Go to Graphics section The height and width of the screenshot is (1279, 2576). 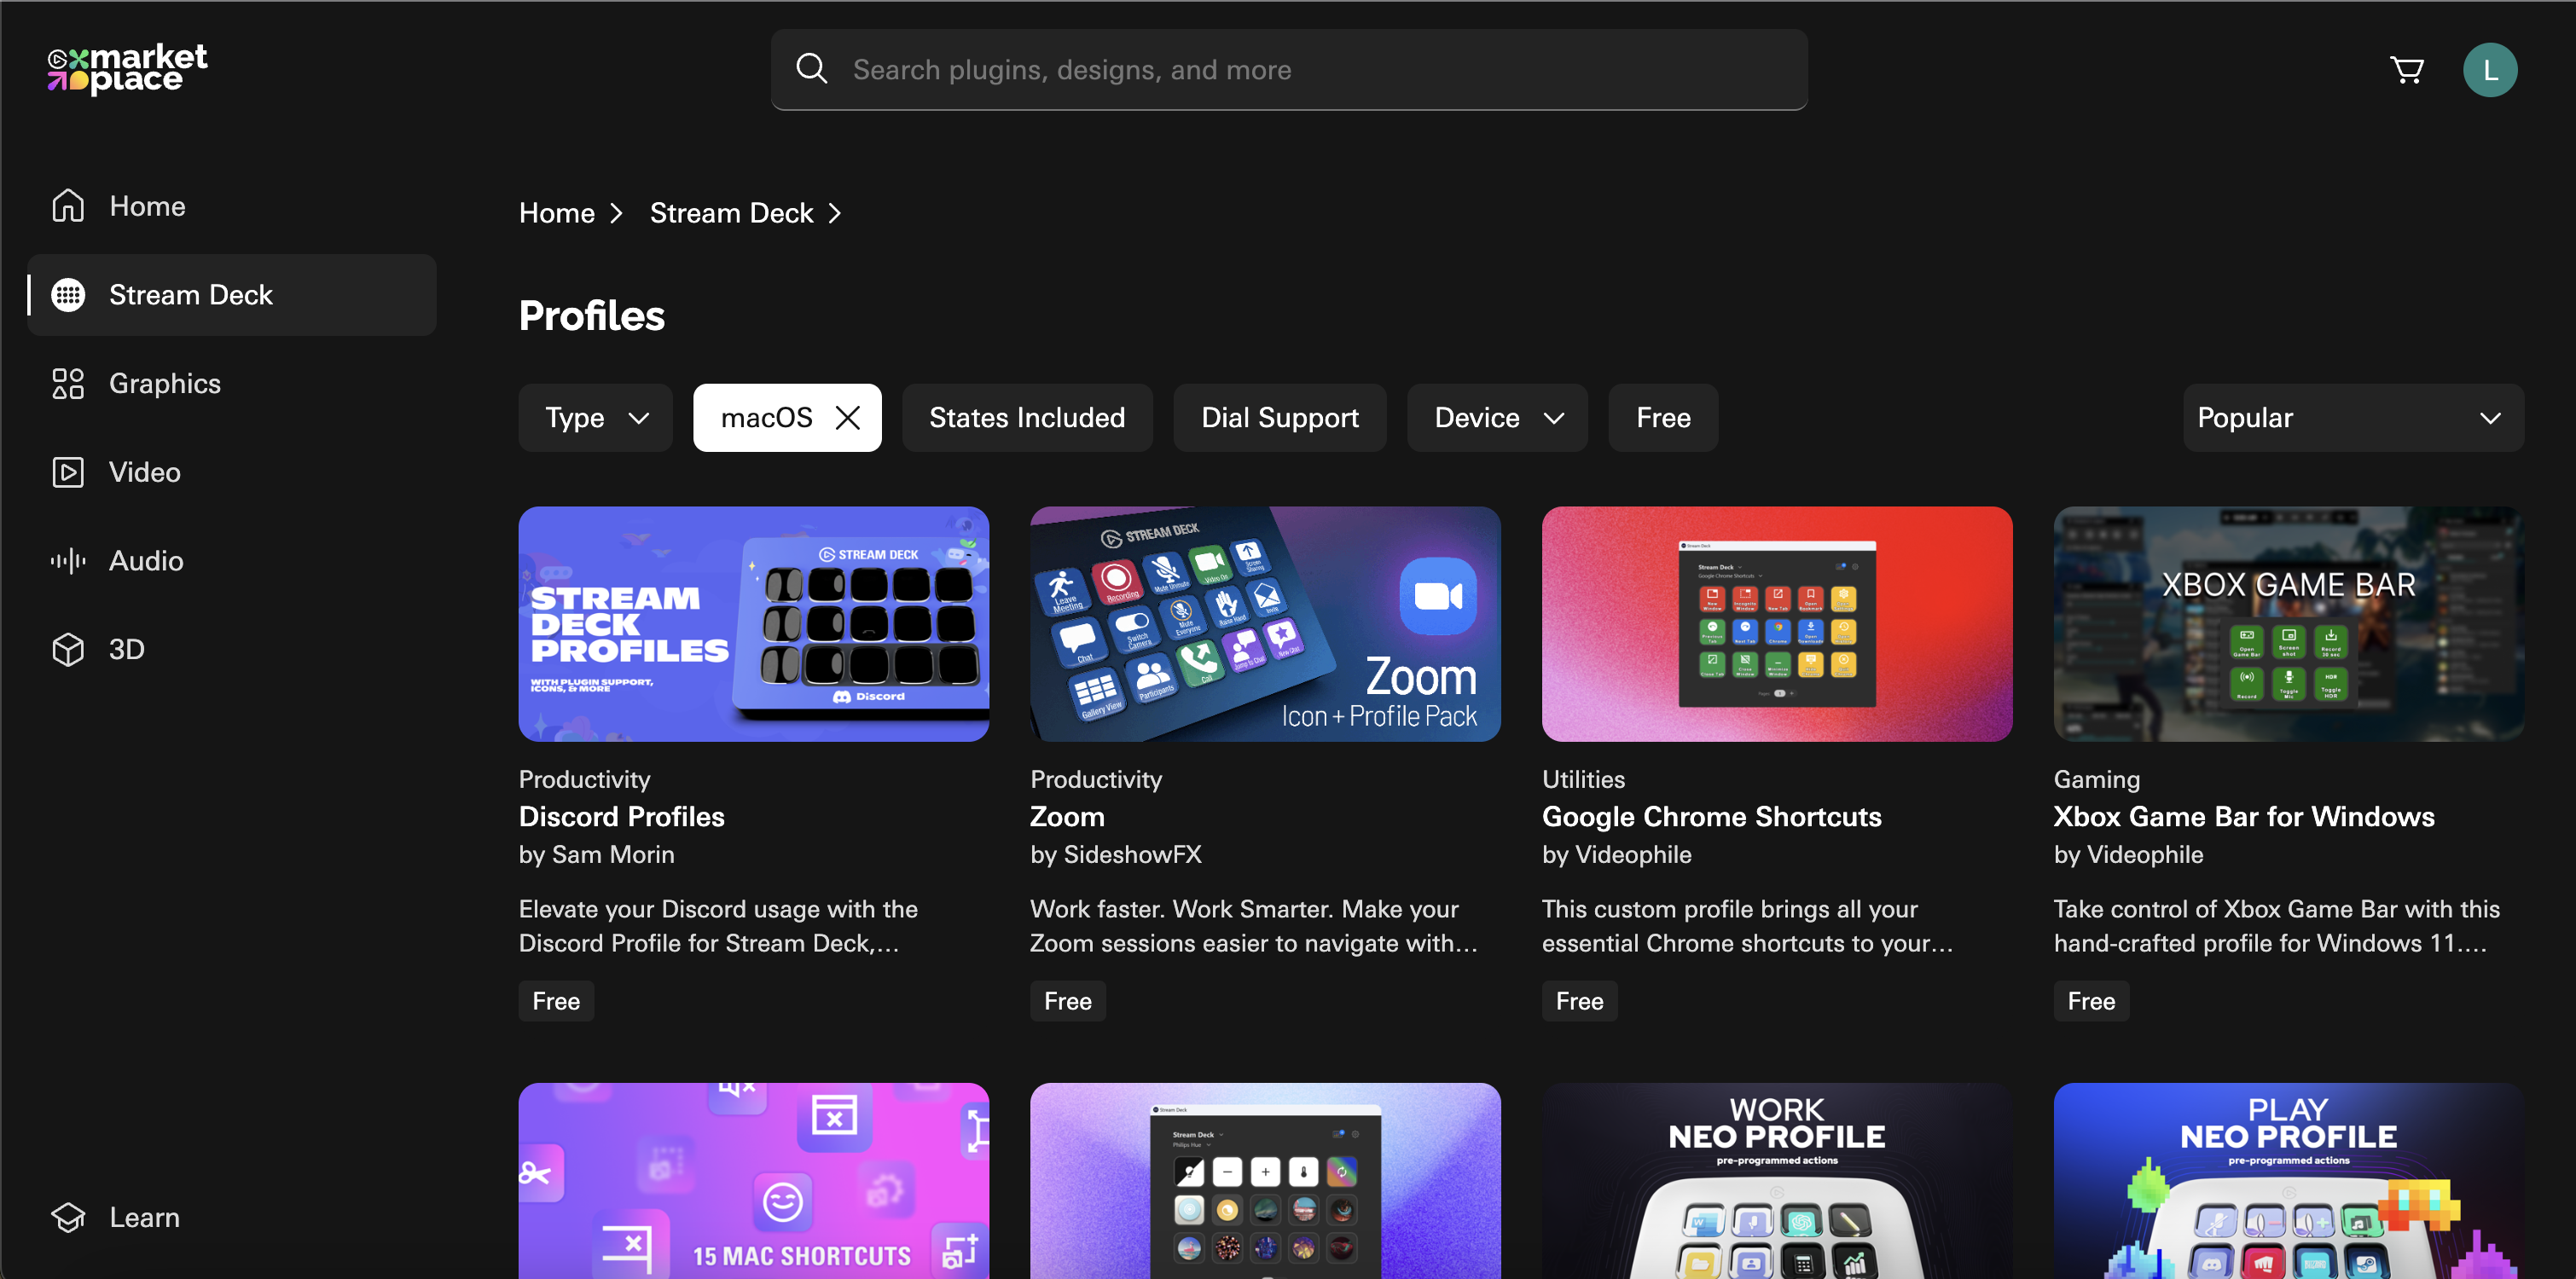(232, 383)
